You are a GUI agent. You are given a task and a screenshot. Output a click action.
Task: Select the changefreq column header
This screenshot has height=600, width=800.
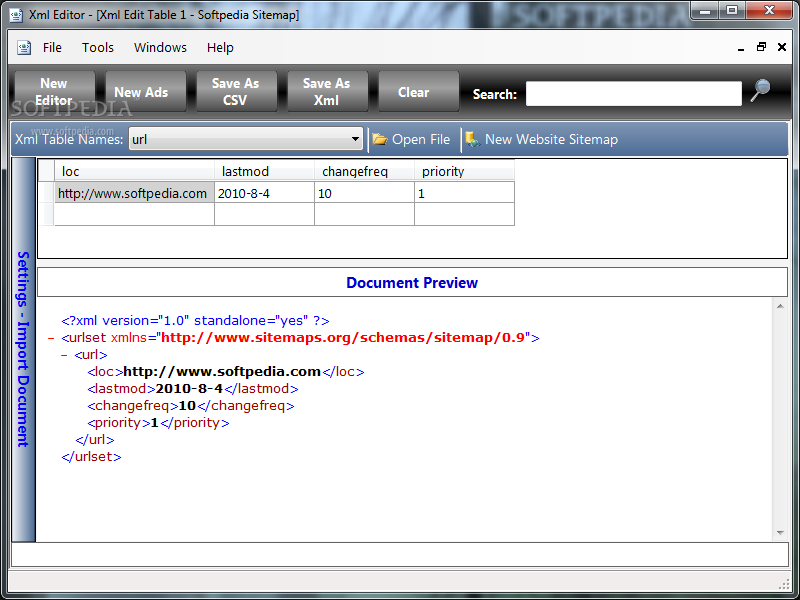click(x=364, y=171)
